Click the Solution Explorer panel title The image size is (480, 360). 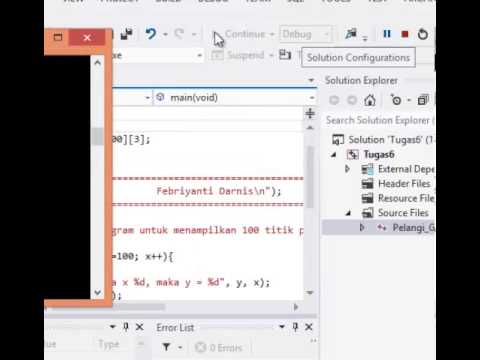pos(361,80)
